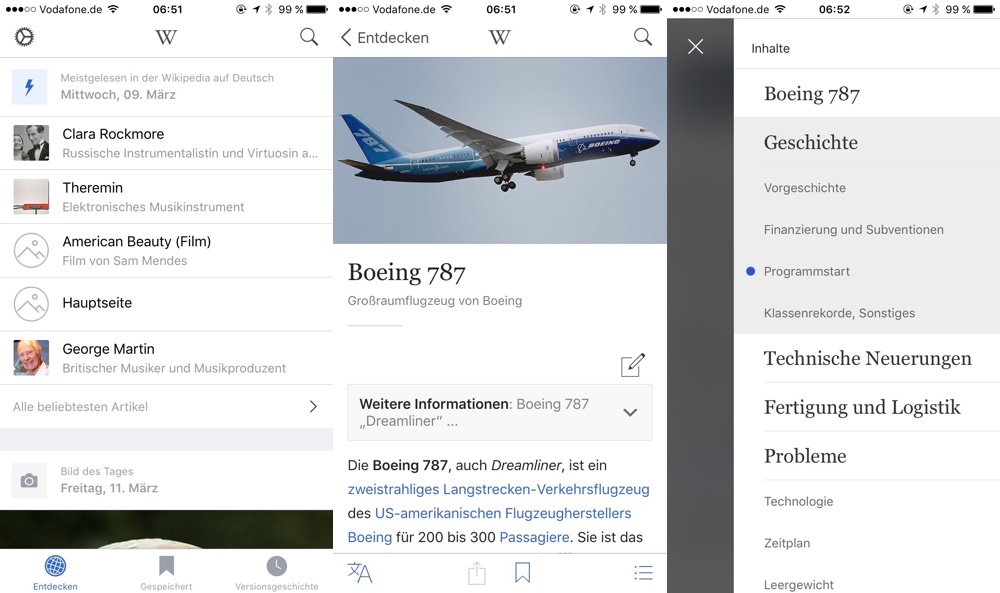
Task: Go back to Entdecken
Action: pos(385,38)
